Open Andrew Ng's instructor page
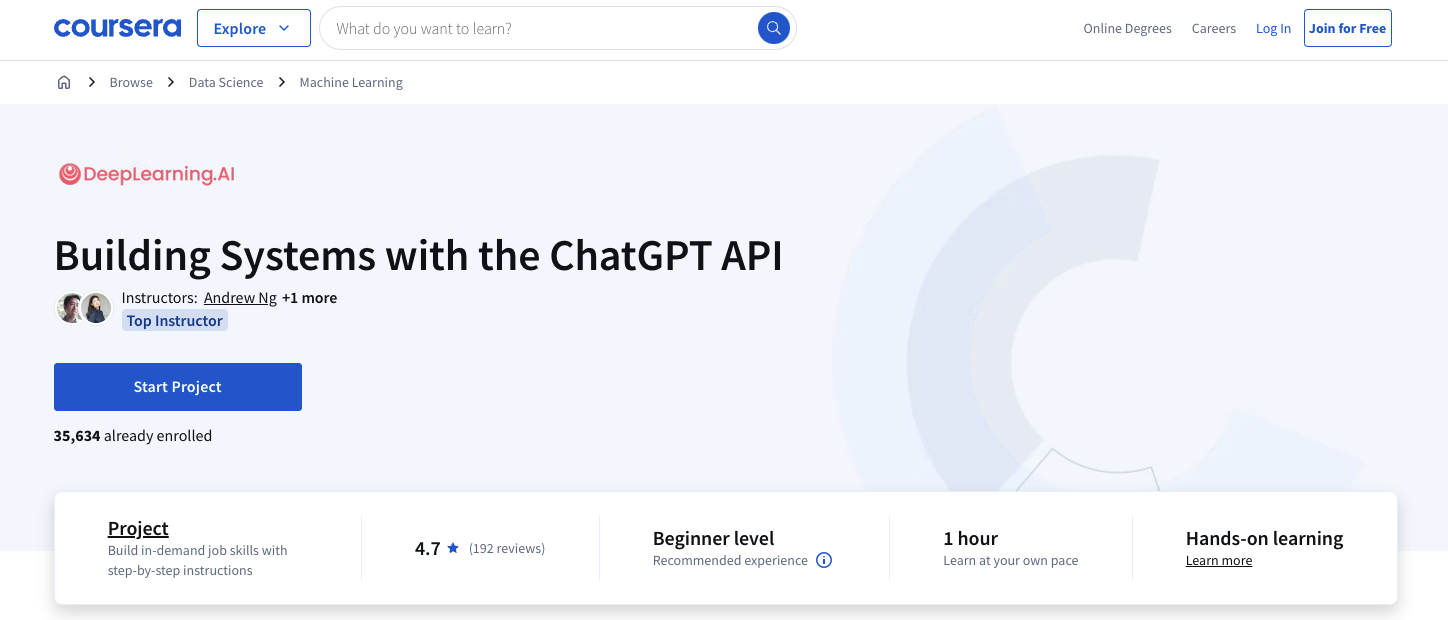 240,297
